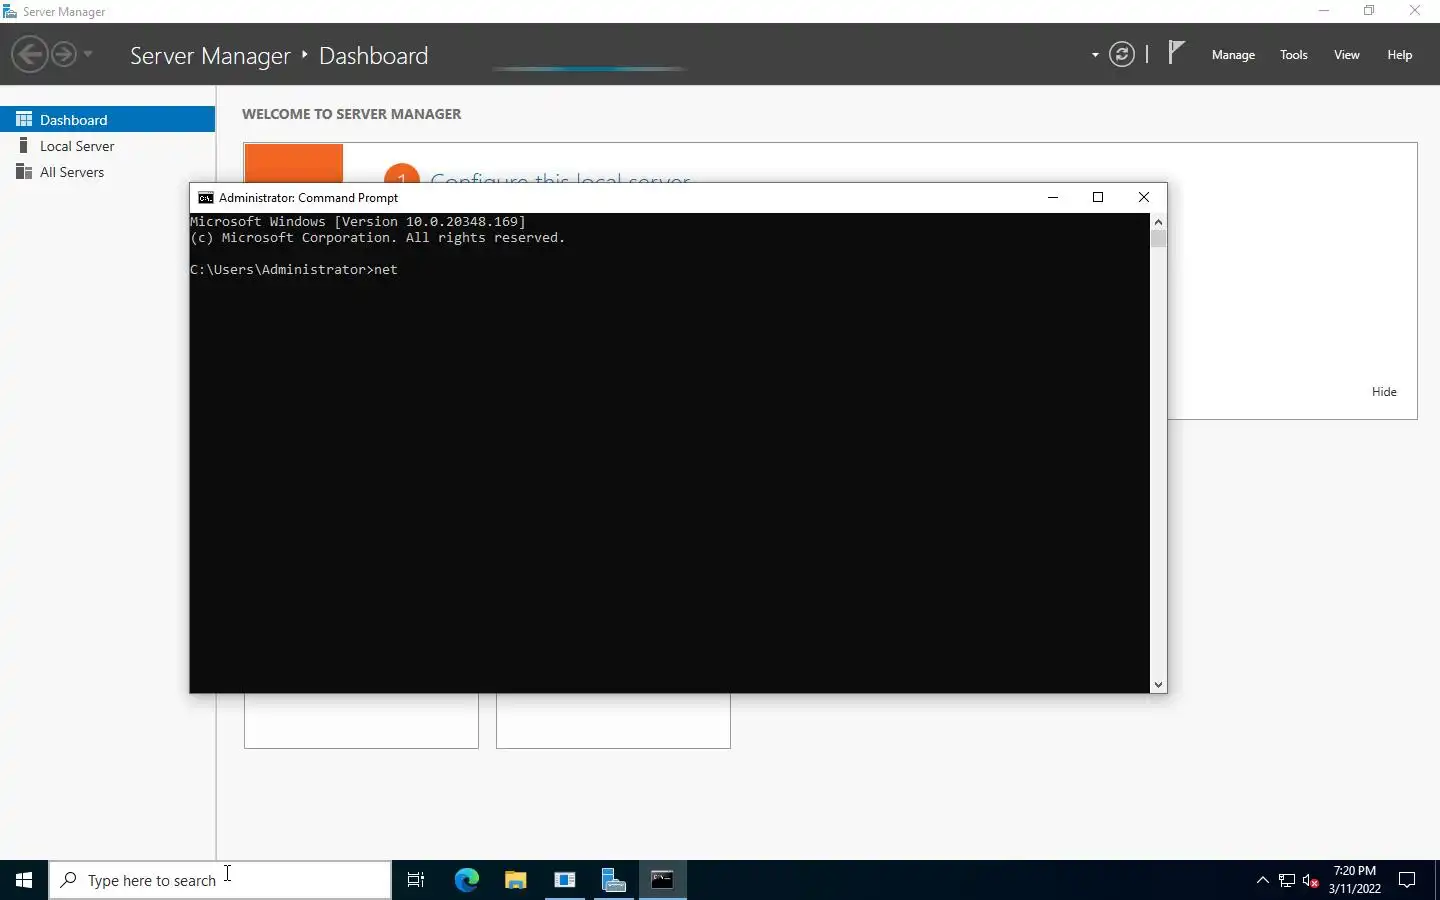Open the View menu
This screenshot has height=900, width=1440.
tap(1347, 55)
